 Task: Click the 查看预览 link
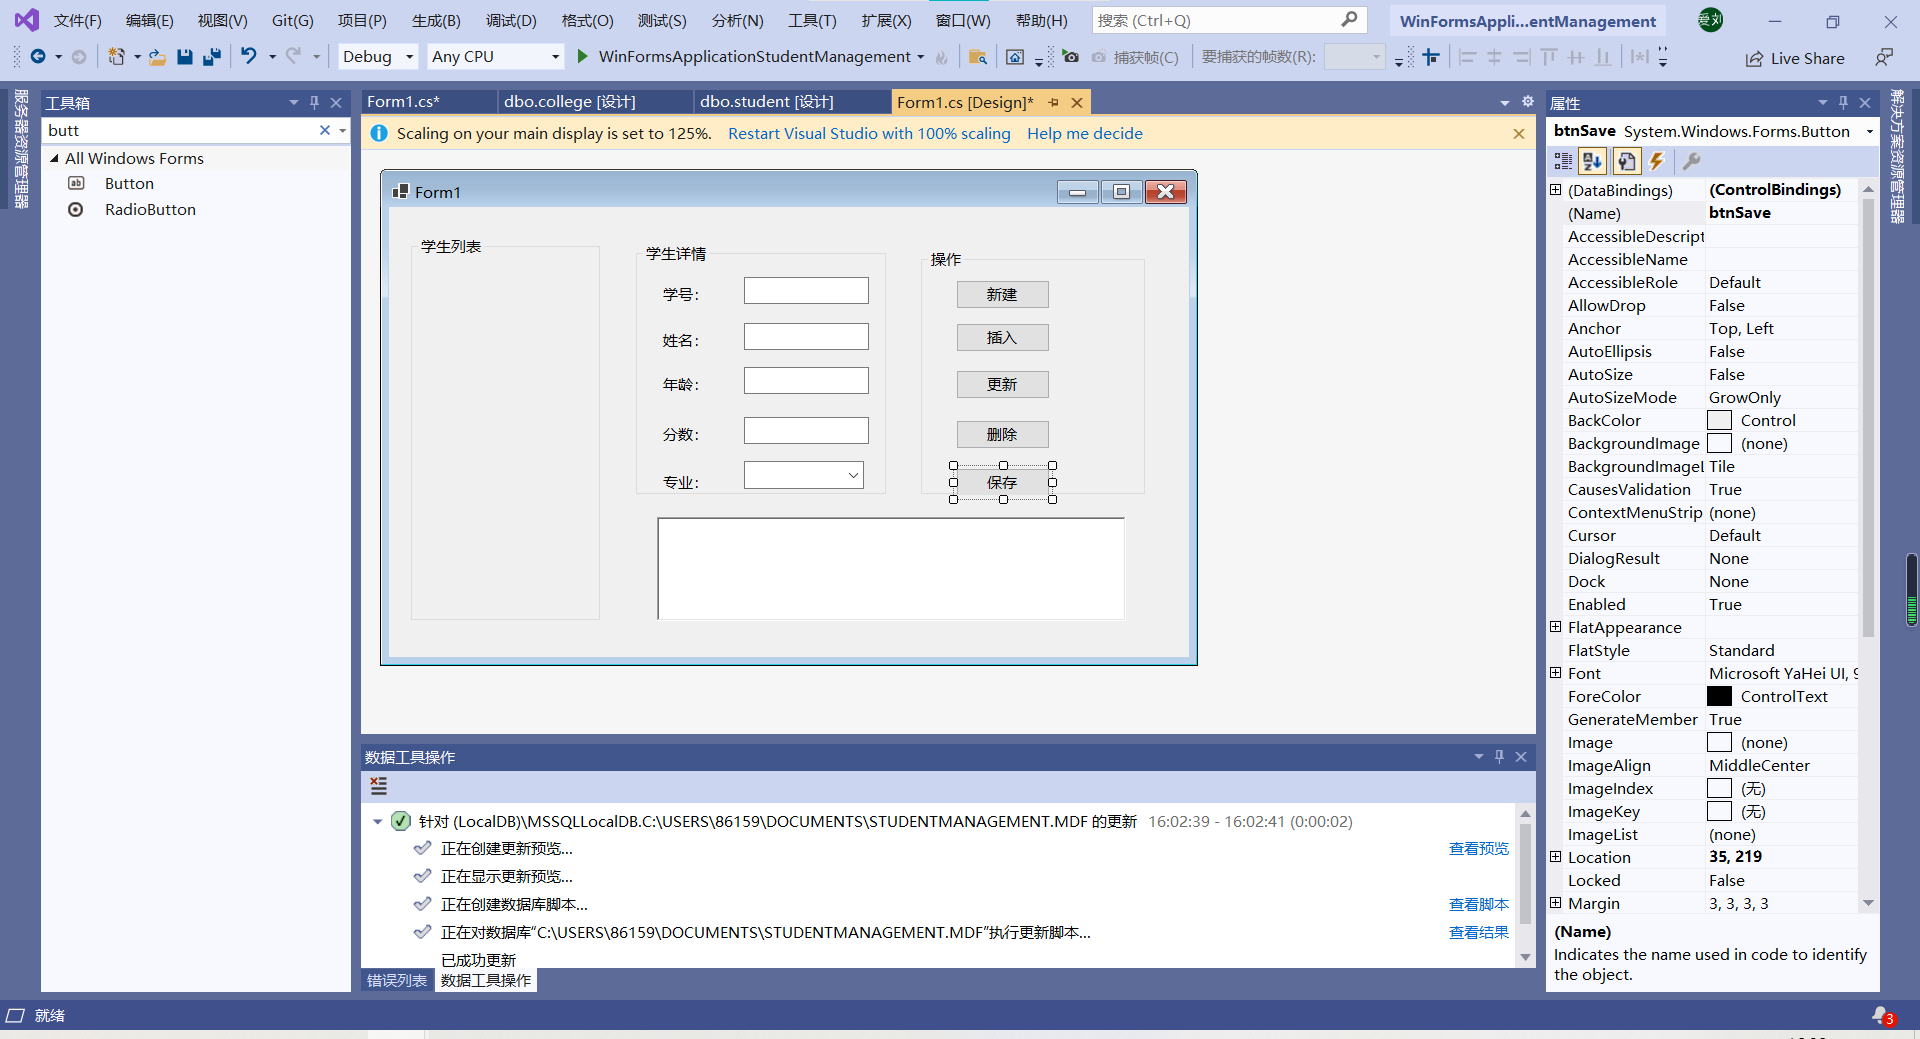tap(1479, 849)
